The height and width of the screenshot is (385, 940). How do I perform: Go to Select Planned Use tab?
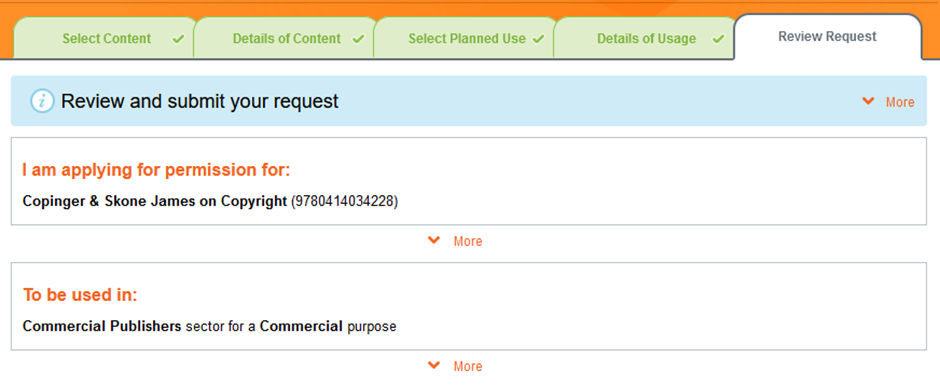tap(466, 38)
